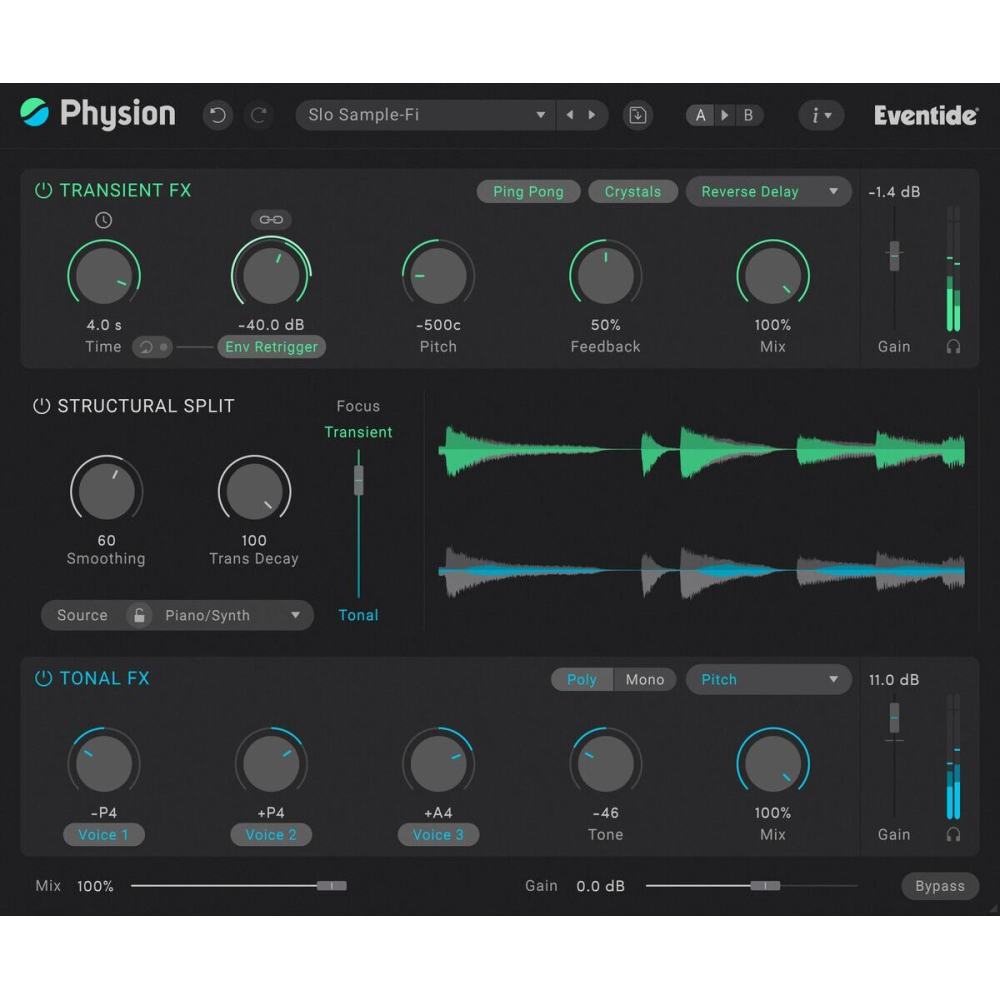This screenshot has width=1000, height=1000.
Task: Open the Reverse Delay effect dropdown
Action: pyautogui.click(x=768, y=191)
